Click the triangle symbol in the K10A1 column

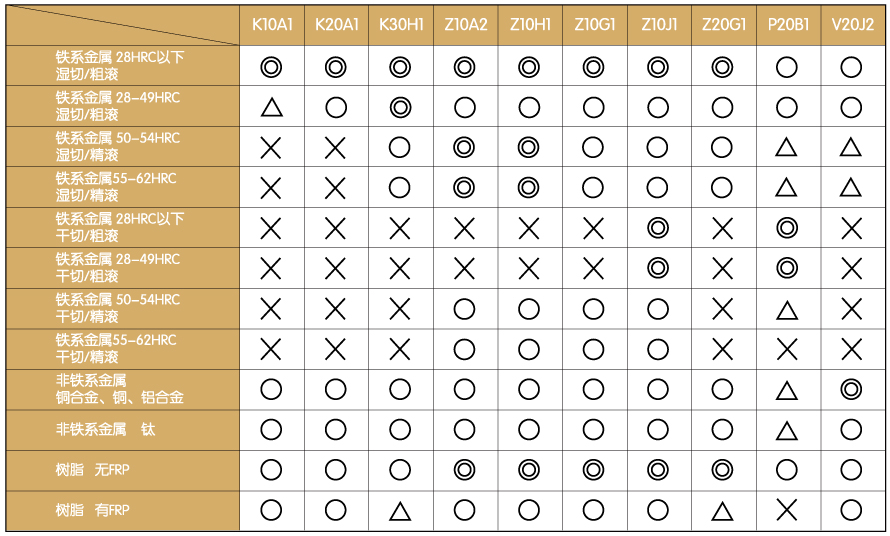click(271, 108)
